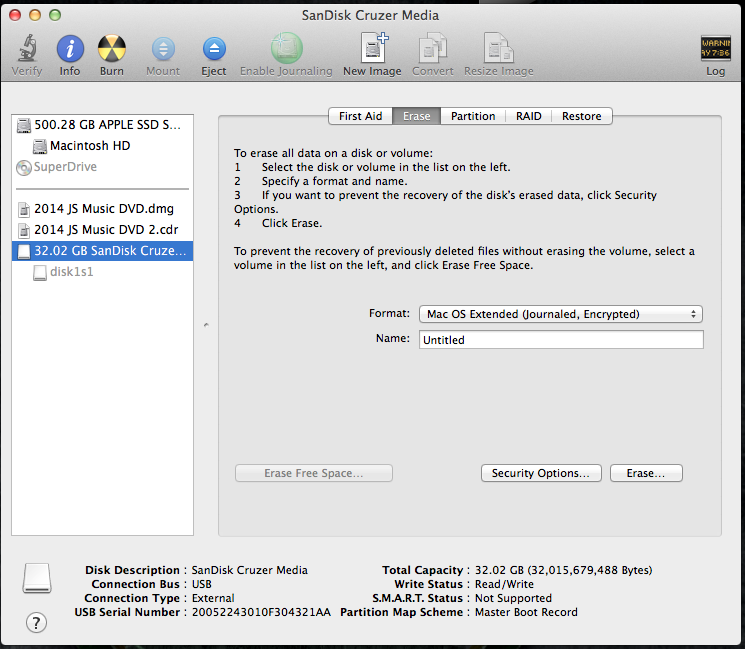This screenshot has width=745, height=649.
Task: Click the Verify microscope icon
Action: [x=27, y=48]
